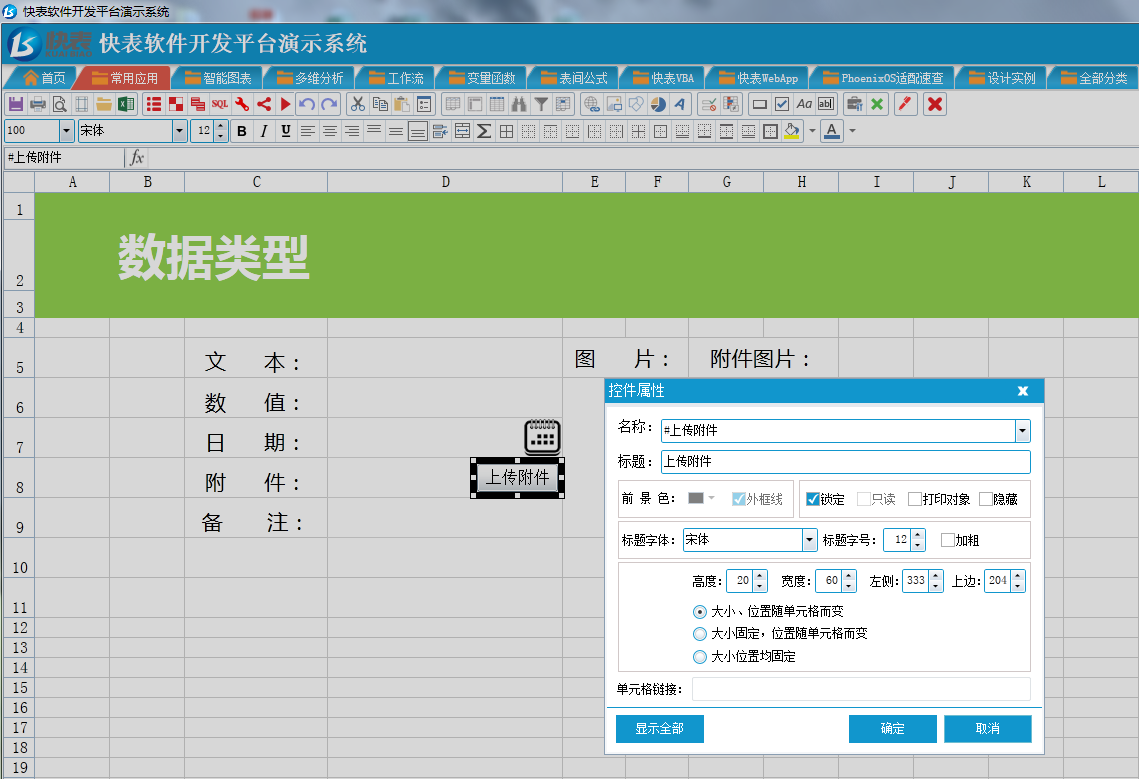The height and width of the screenshot is (779, 1139).
Task: Click the globe hyperlink icon
Action: 592,104
